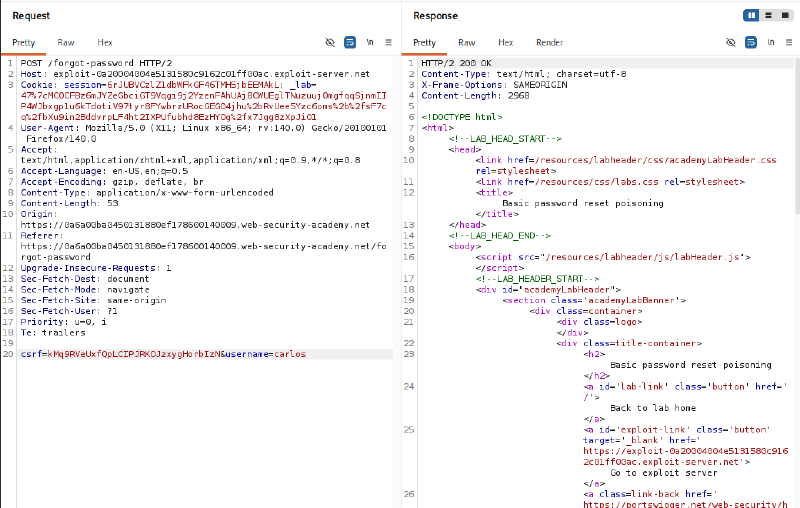Click the Response panel vertical scrollbar
The width and height of the screenshot is (800, 508).
click(797, 135)
